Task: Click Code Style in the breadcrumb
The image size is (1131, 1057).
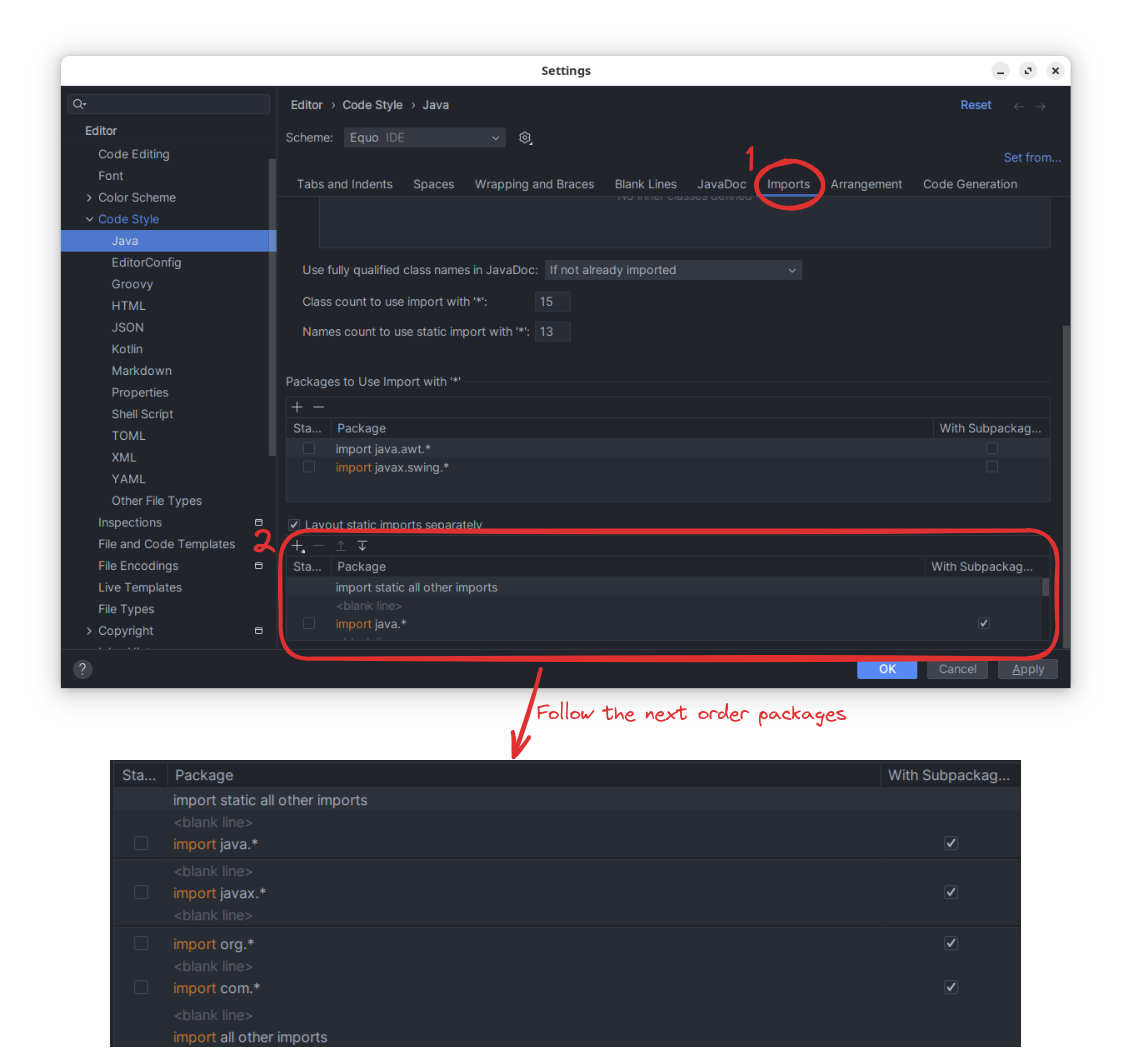Action: (x=372, y=105)
